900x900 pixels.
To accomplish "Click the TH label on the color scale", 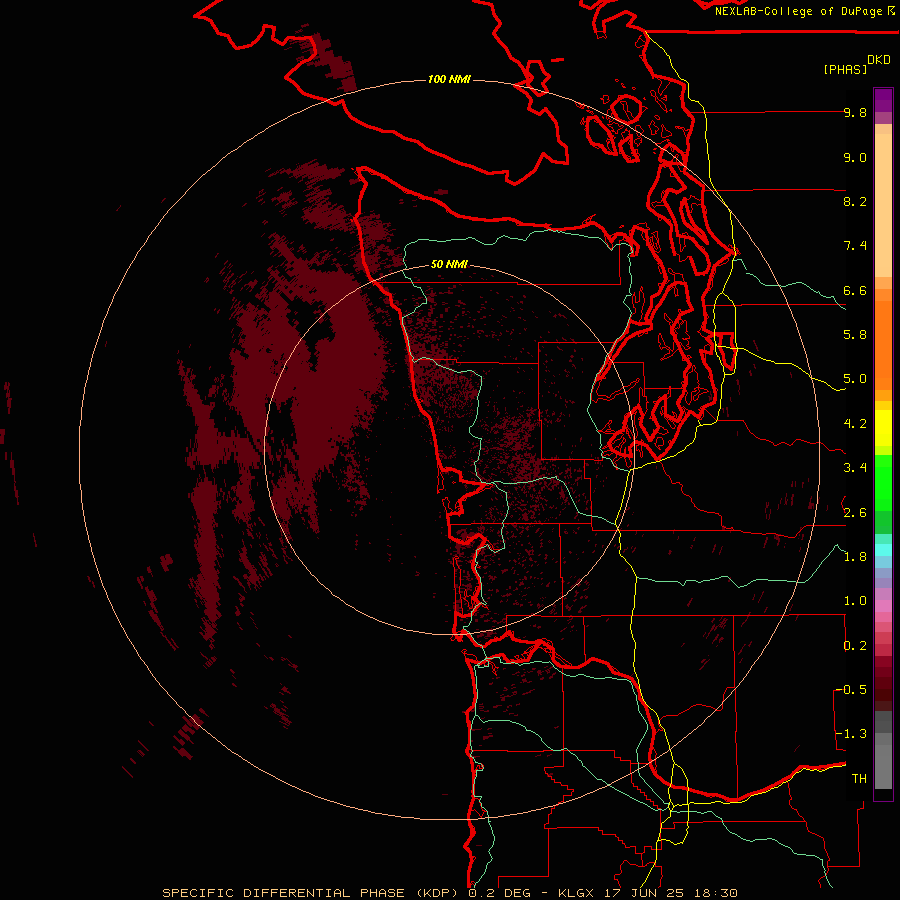I will [859, 778].
